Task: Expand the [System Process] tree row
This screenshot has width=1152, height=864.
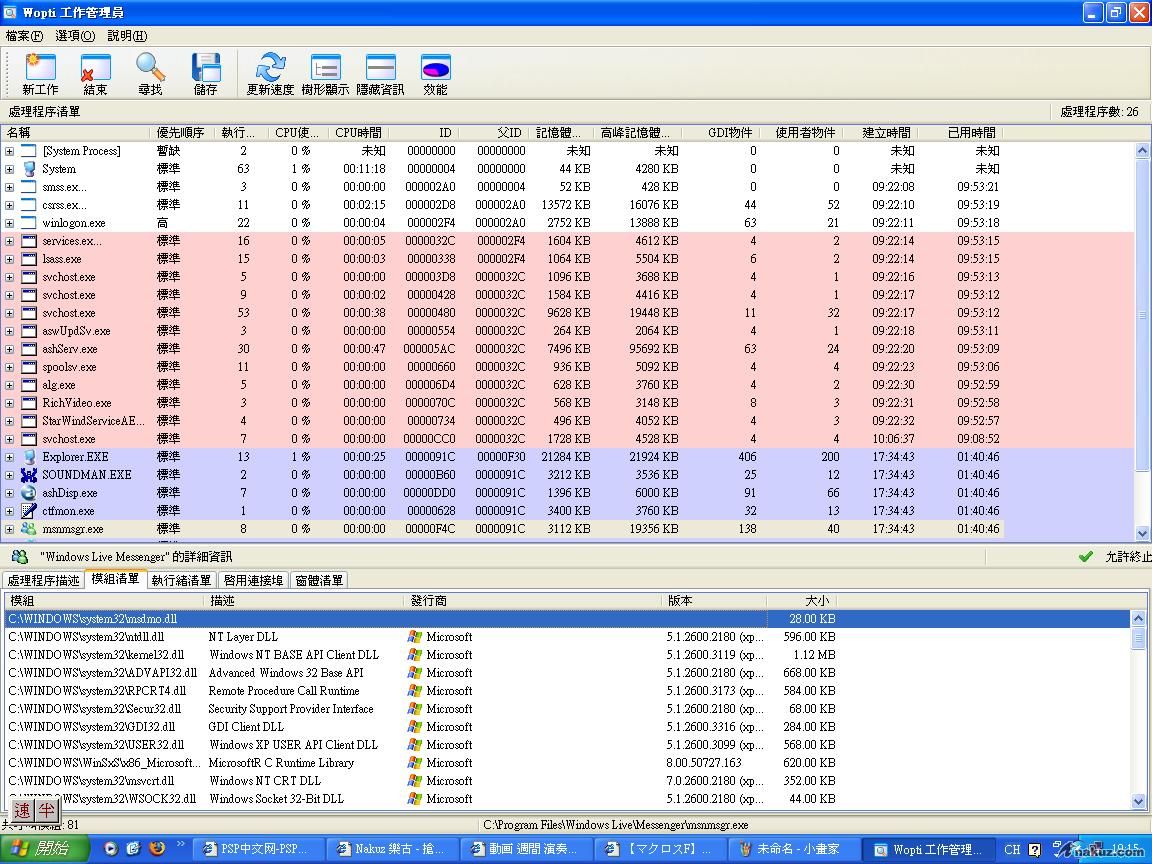Action: pos(10,151)
